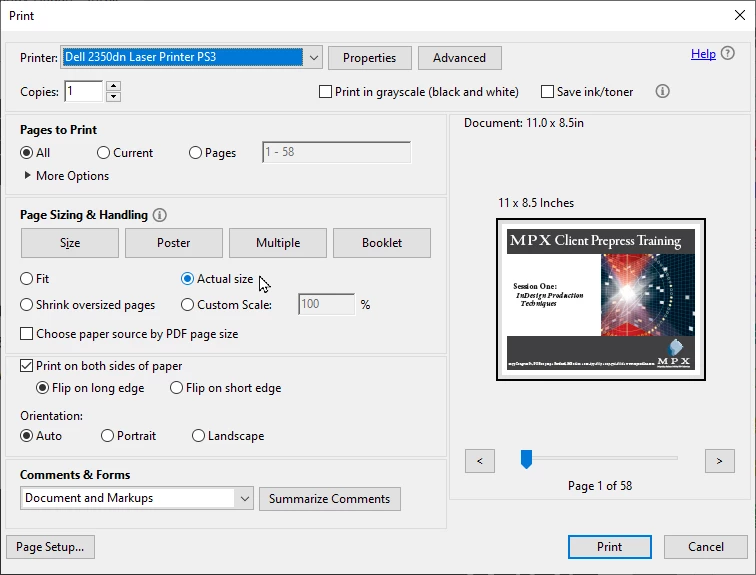Screen dimensions: 756x575
Task: Click the Page Sizing & Handling info icon
Action: click(x=160, y=215)
